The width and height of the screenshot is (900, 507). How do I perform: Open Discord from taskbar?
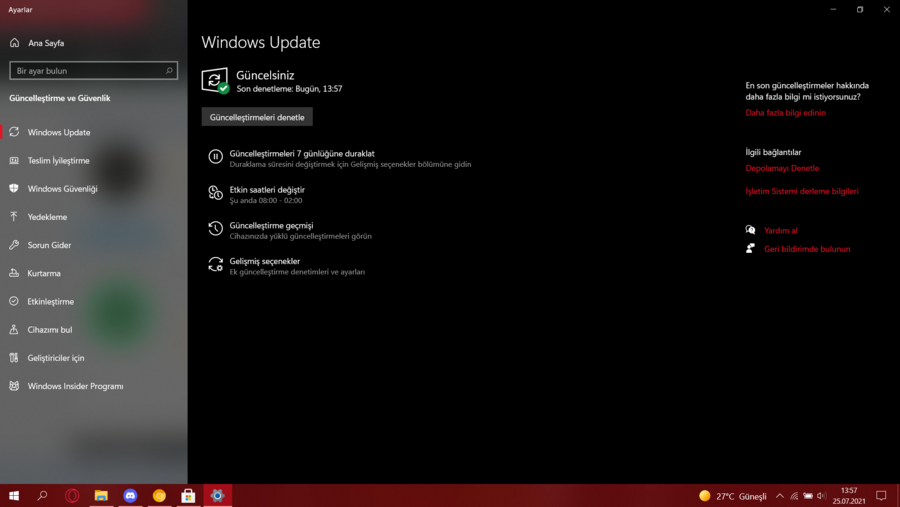[130, 496]
